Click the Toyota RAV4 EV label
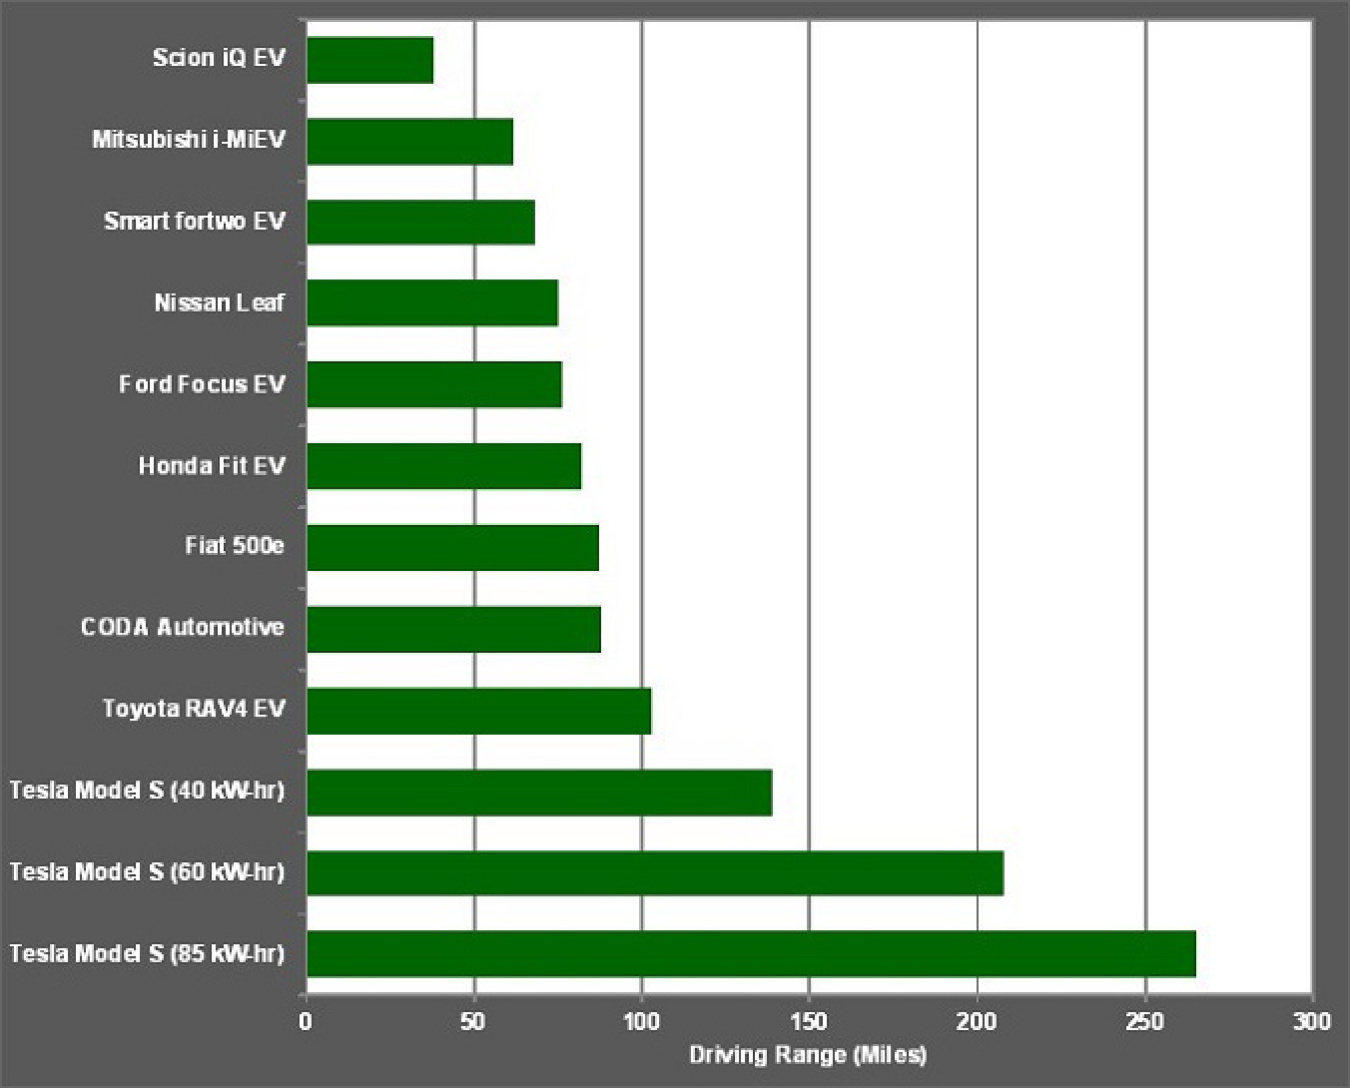The height and width of the screenshot is (1088, 1350). click(194, 709)
